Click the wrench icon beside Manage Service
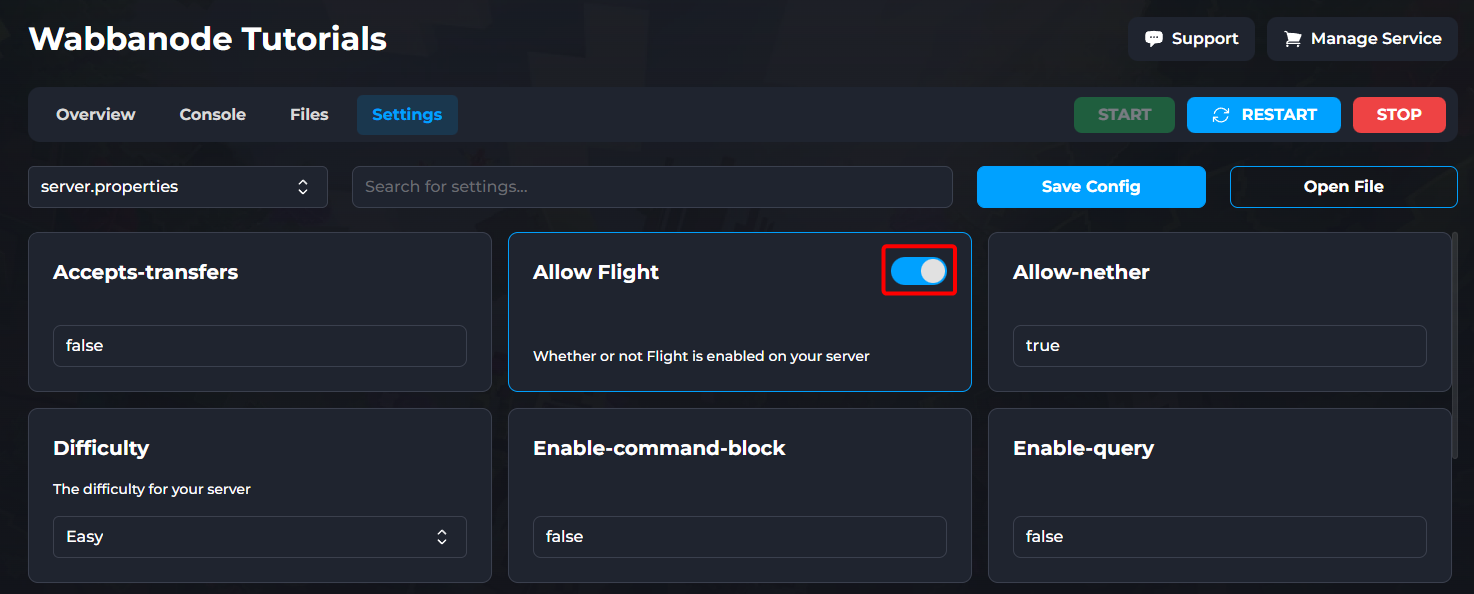The image size is (1474, 594). (1294, 38)
